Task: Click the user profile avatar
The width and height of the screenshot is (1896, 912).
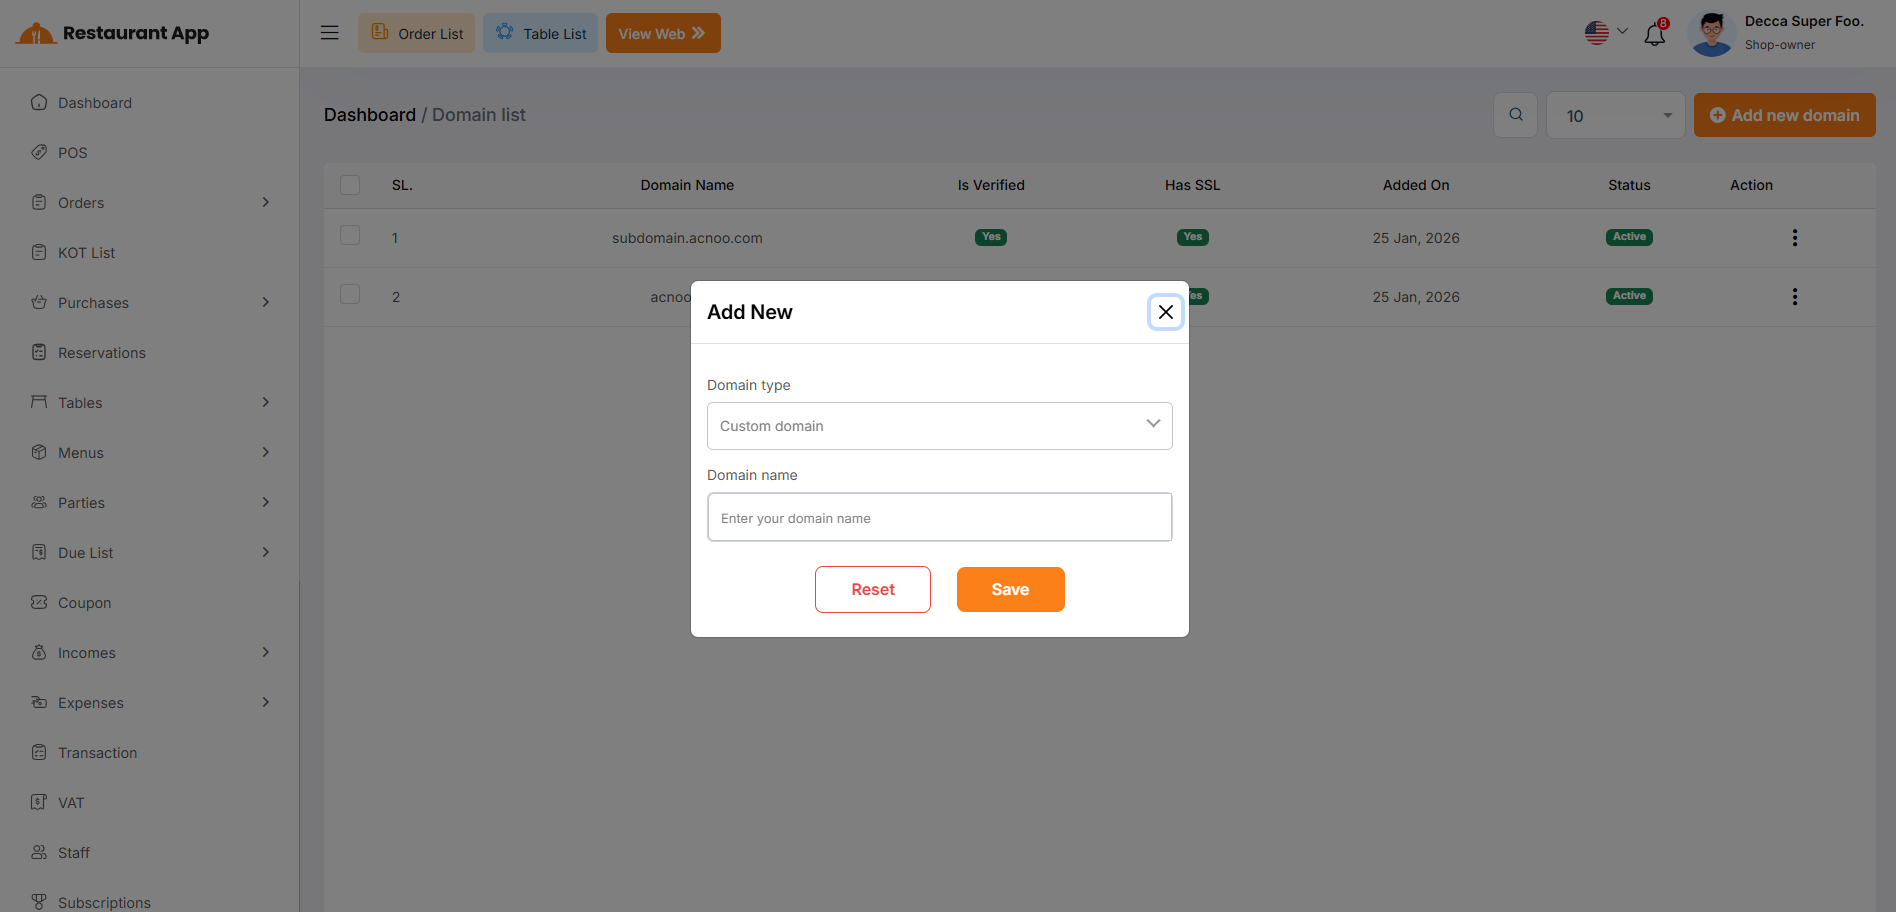Action: 1711,34
